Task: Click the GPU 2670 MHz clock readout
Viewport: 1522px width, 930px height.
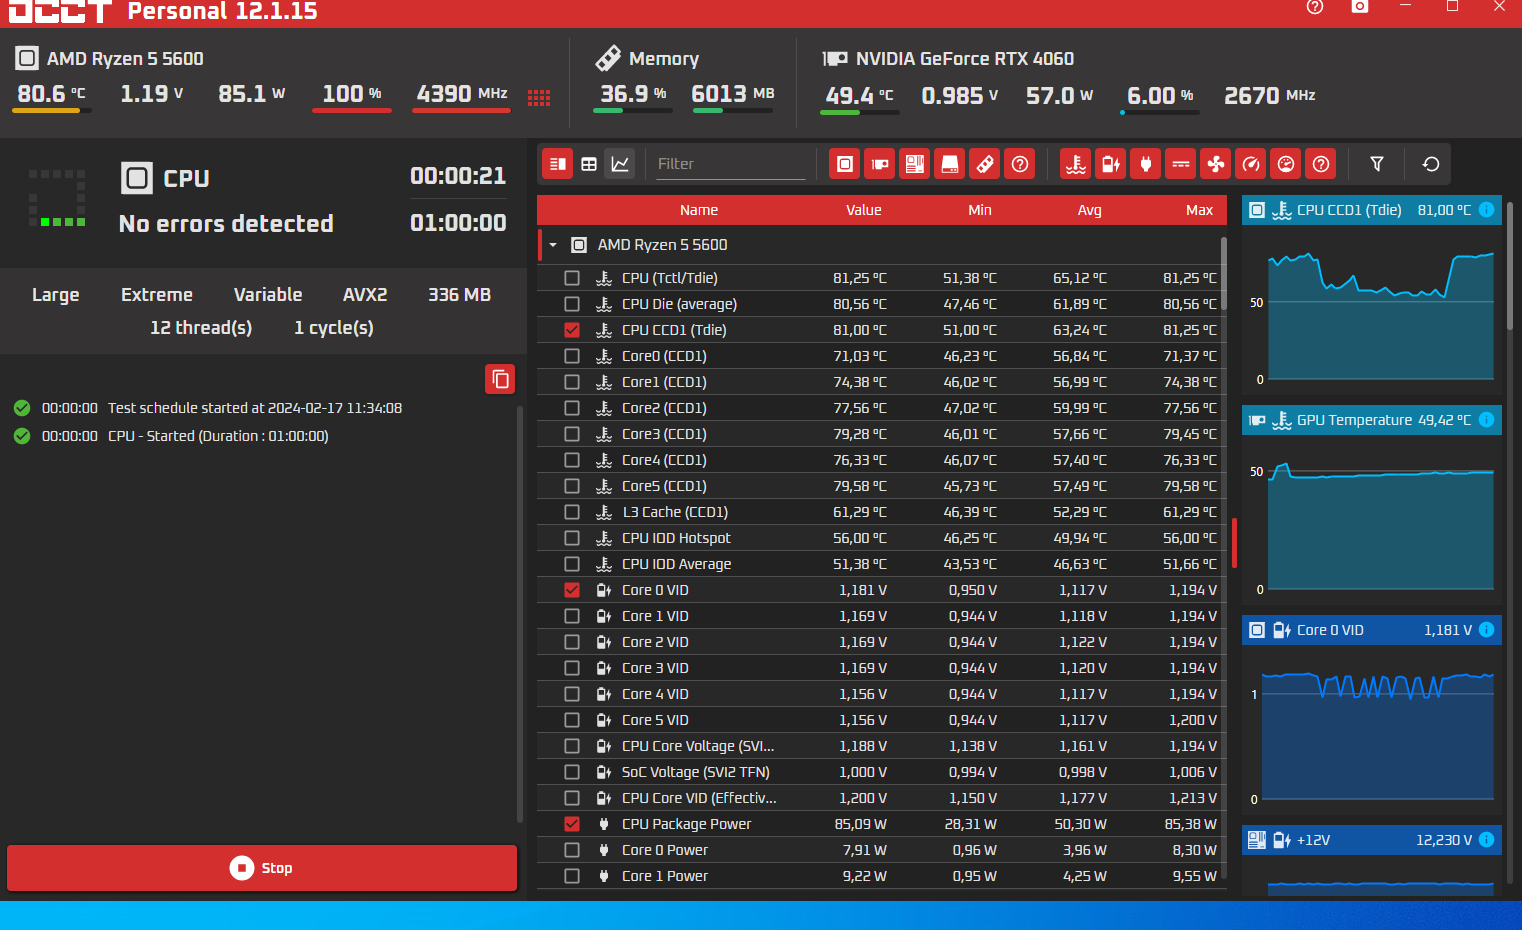Action: tap(1269, 95)
